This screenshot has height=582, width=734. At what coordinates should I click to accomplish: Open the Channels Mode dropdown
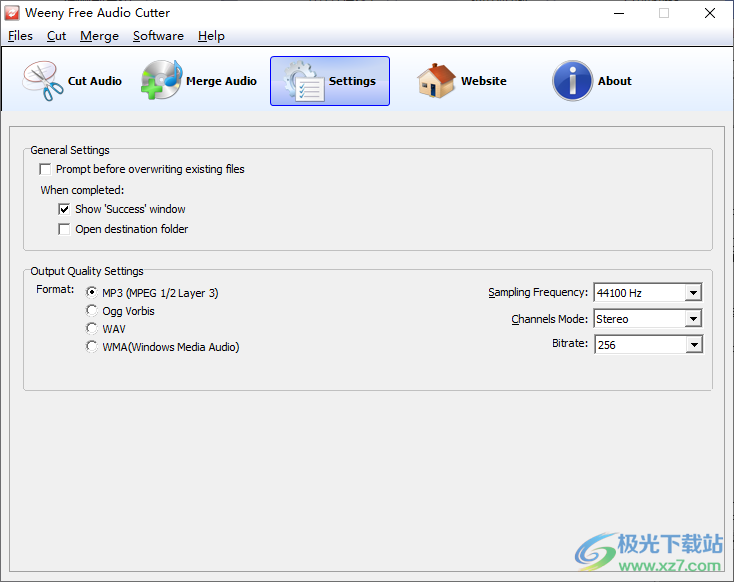693,319
